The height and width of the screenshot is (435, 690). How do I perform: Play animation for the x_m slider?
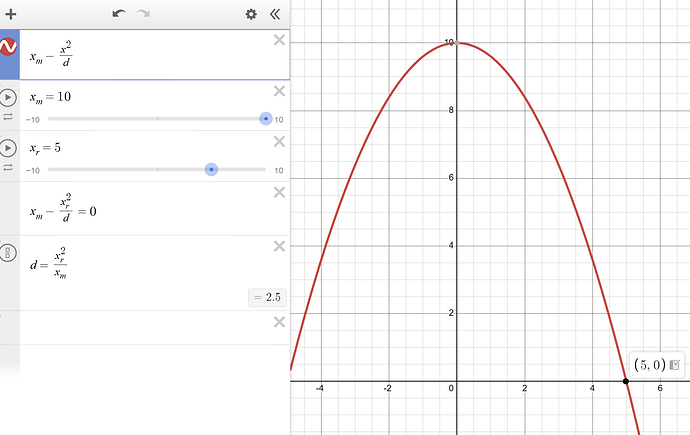coord(8,98)
